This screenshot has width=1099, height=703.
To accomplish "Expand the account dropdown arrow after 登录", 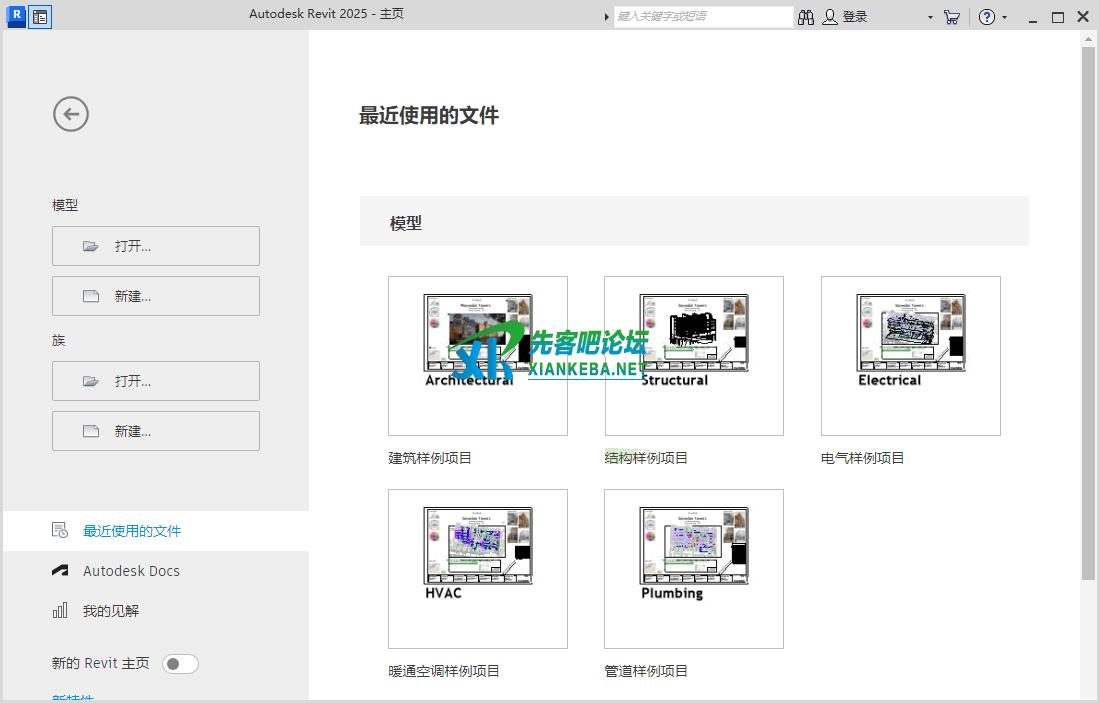I will tap(929, 18).
